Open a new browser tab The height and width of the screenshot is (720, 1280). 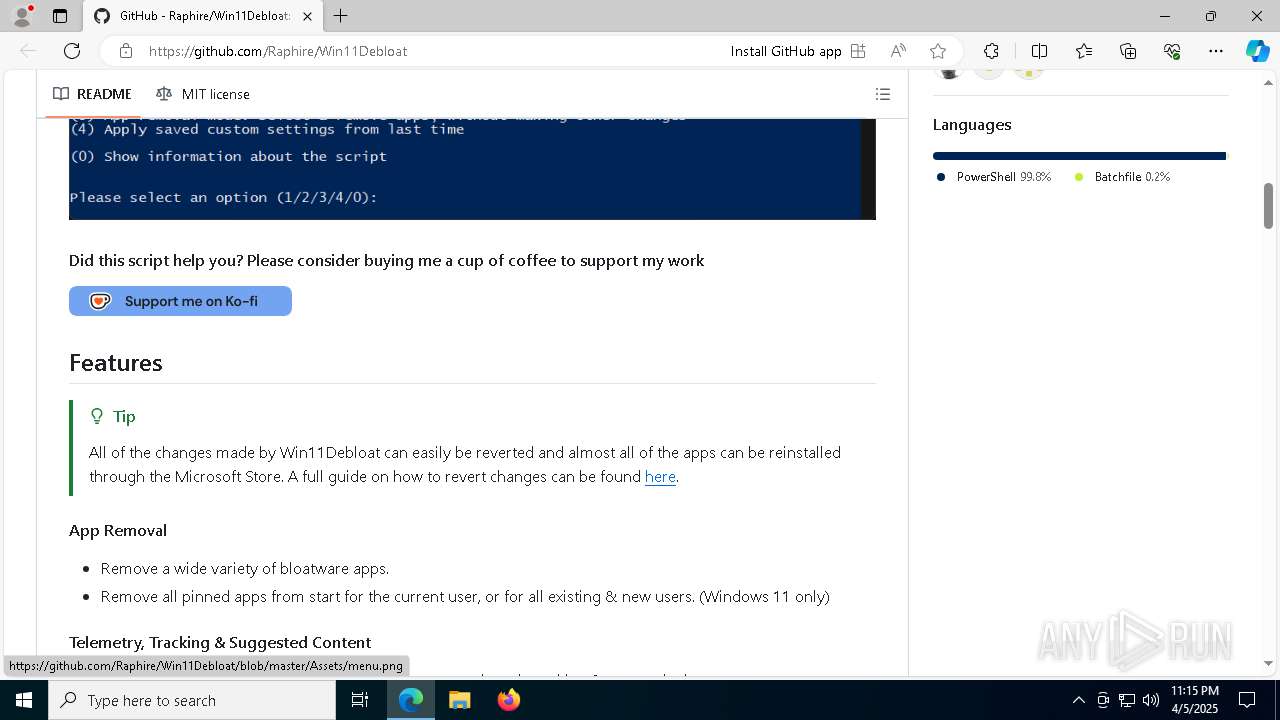(x=340, y=16)
